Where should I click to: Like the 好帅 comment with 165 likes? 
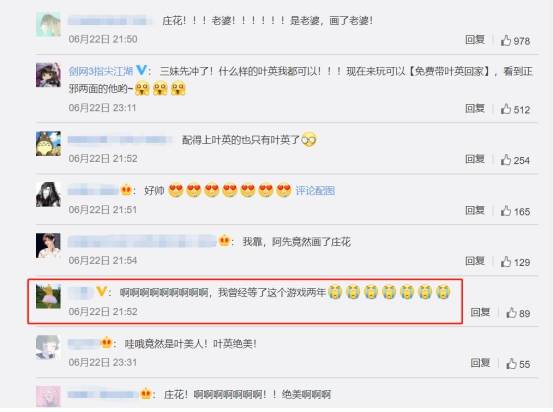point(506,211)
